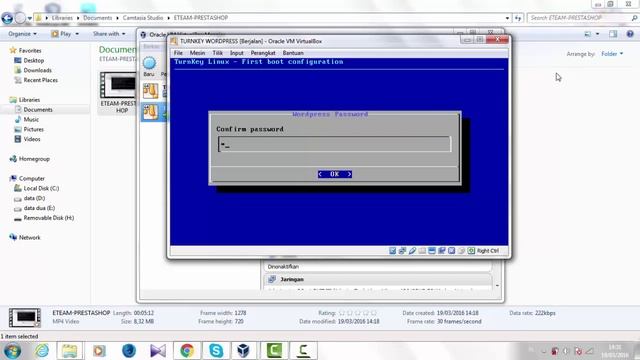Click the Explorer Forward navigation button
Image resolution: width=640 pixels, height=360 pixels.
point(20,18)
